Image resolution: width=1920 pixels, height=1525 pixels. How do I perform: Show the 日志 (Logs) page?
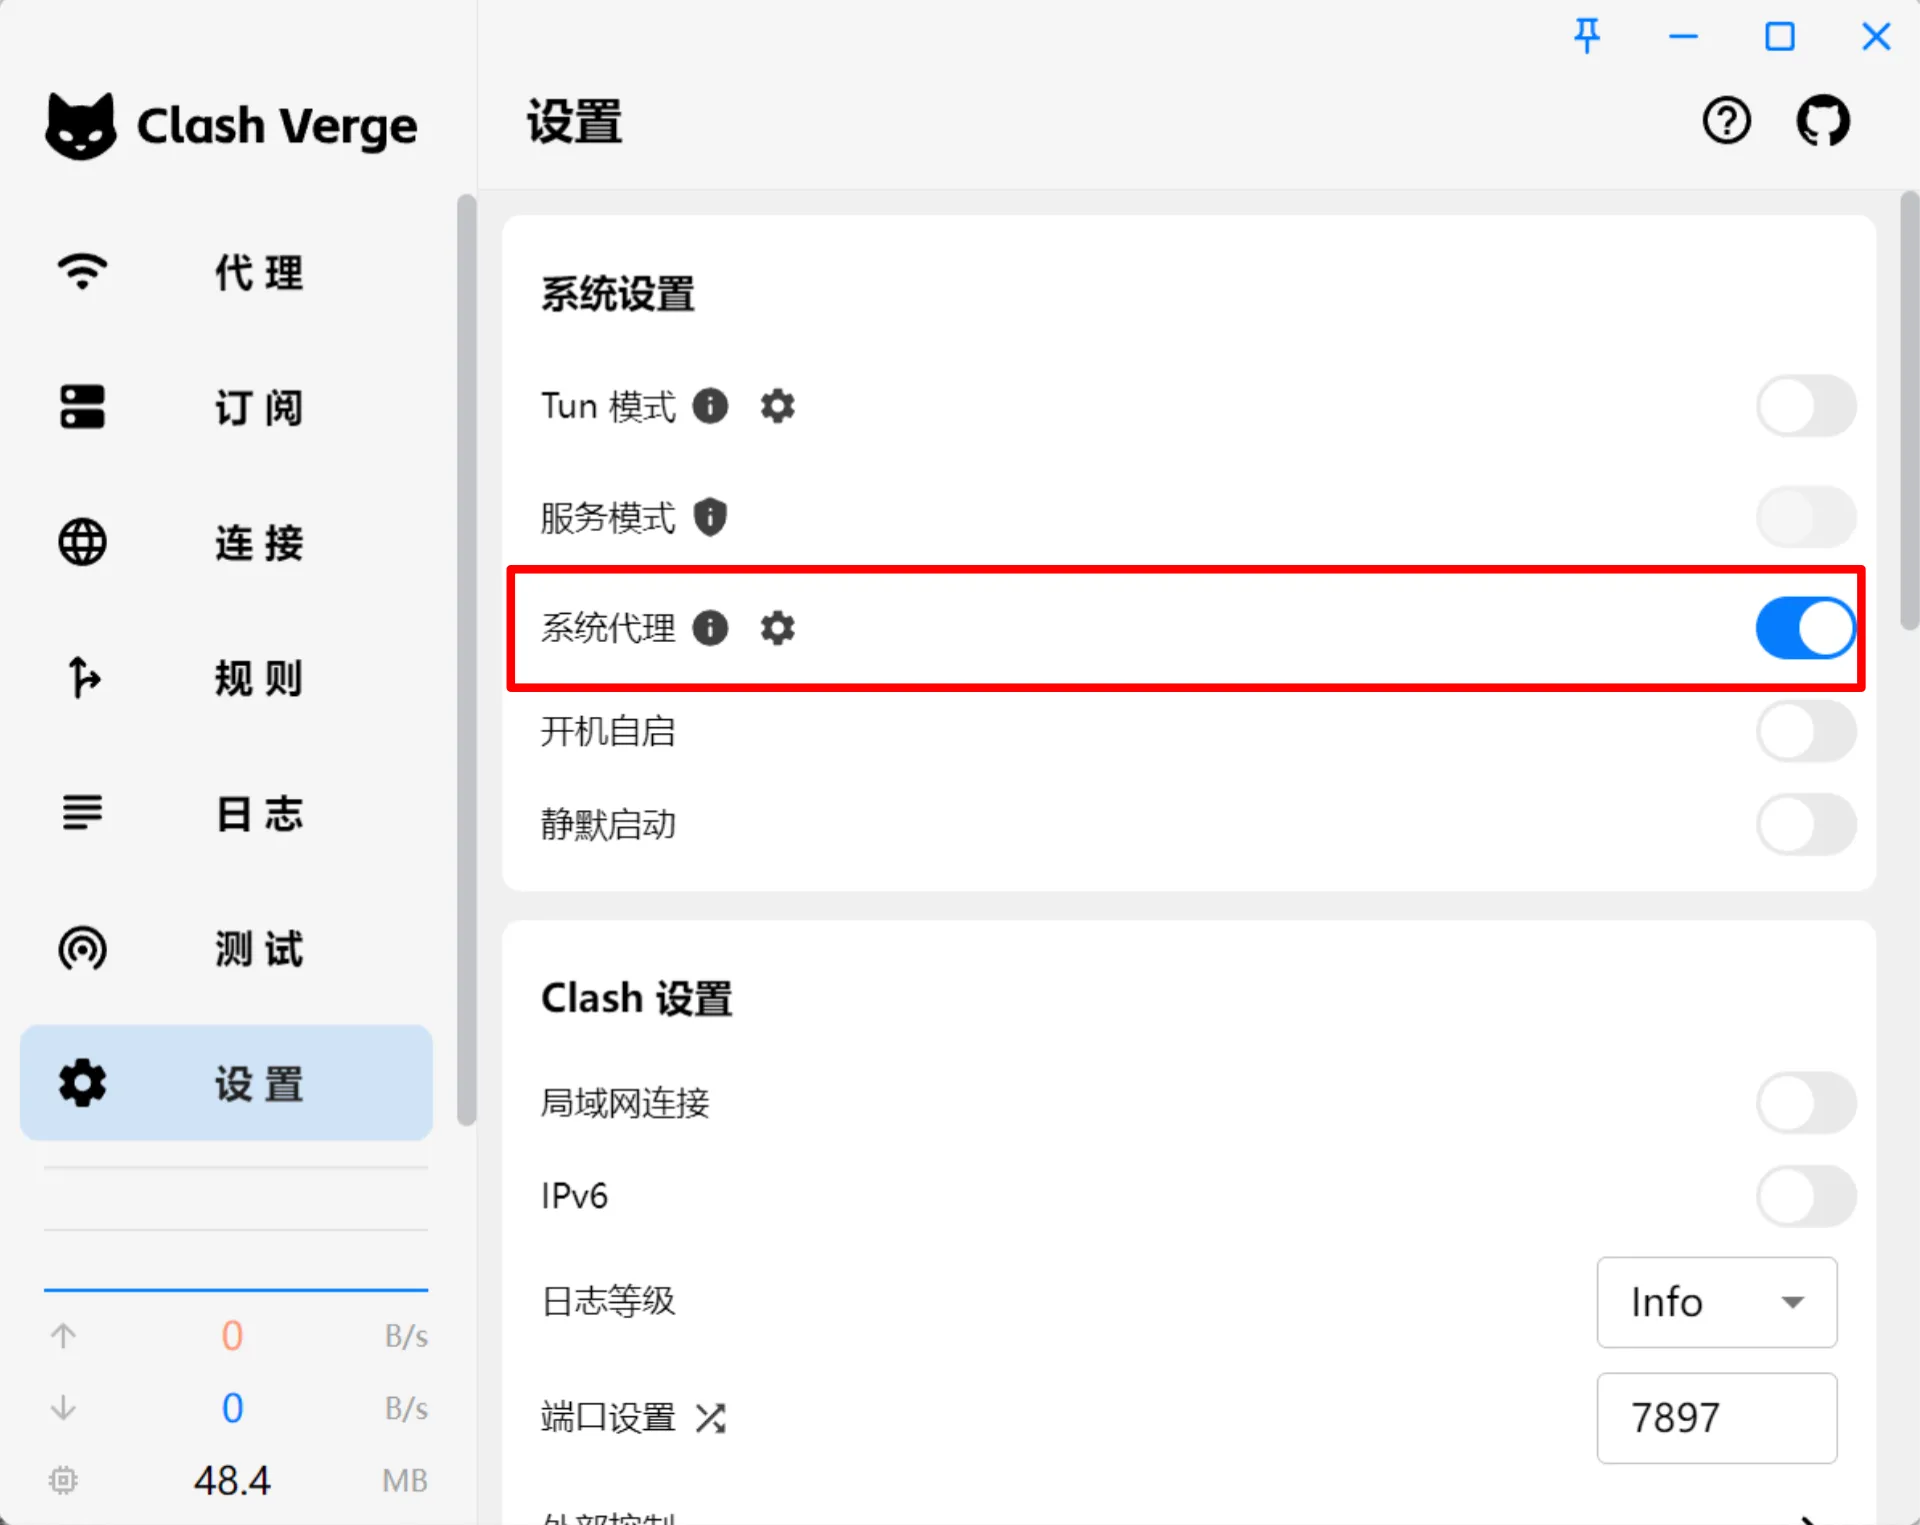point(226,813)
